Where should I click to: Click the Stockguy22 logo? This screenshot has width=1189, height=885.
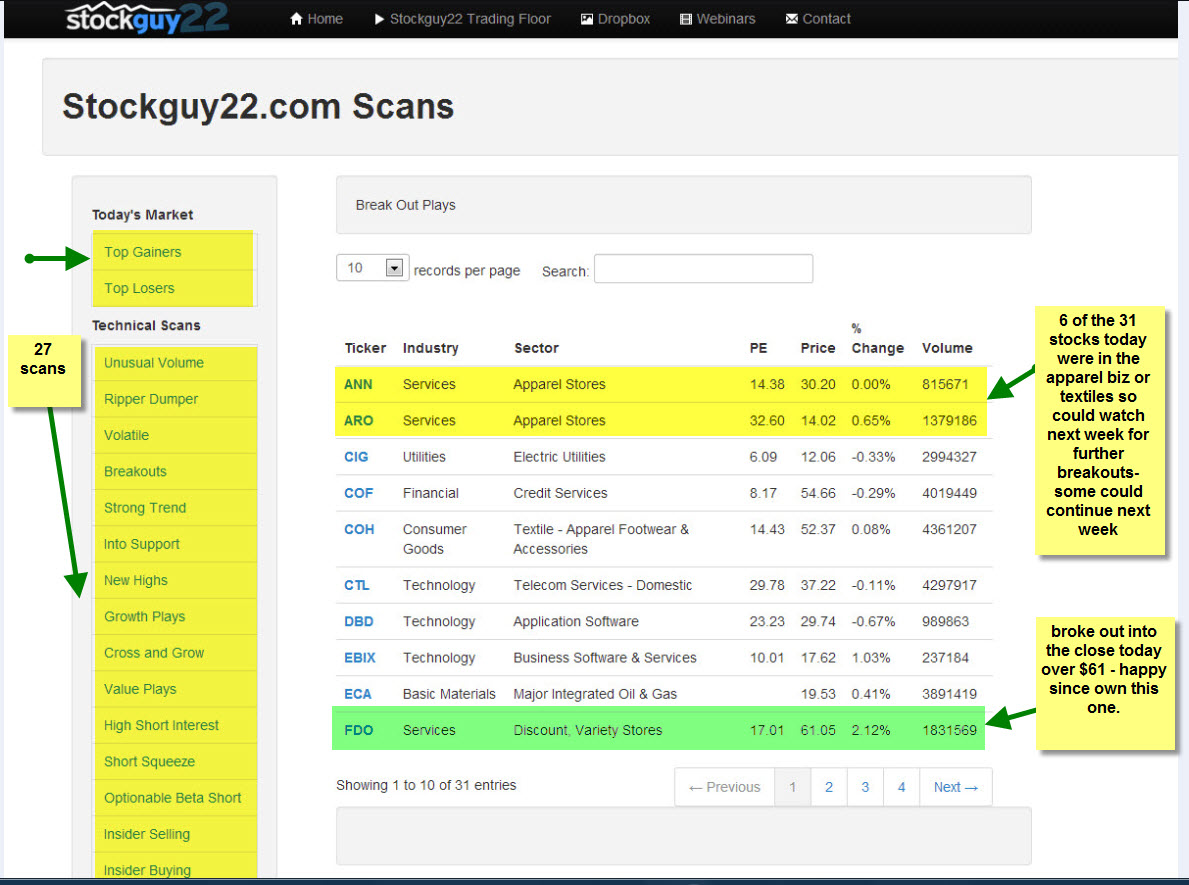coord(147,18)
